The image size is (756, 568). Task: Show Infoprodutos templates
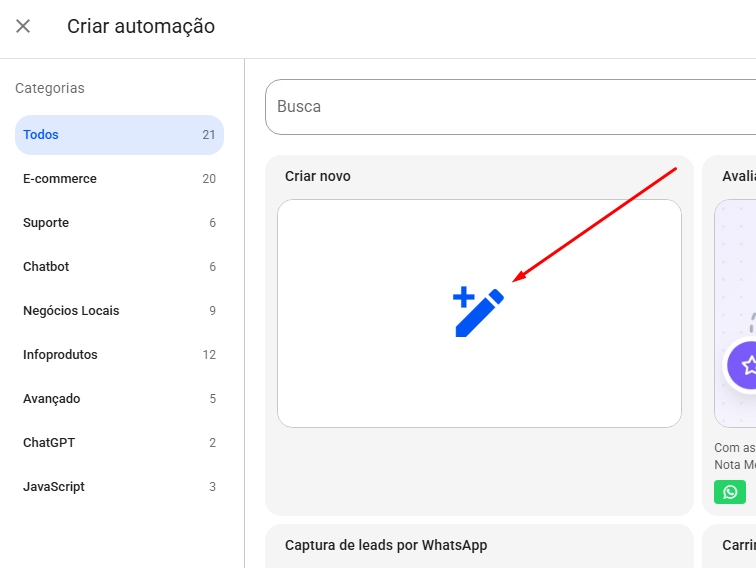tap(119, 355)
